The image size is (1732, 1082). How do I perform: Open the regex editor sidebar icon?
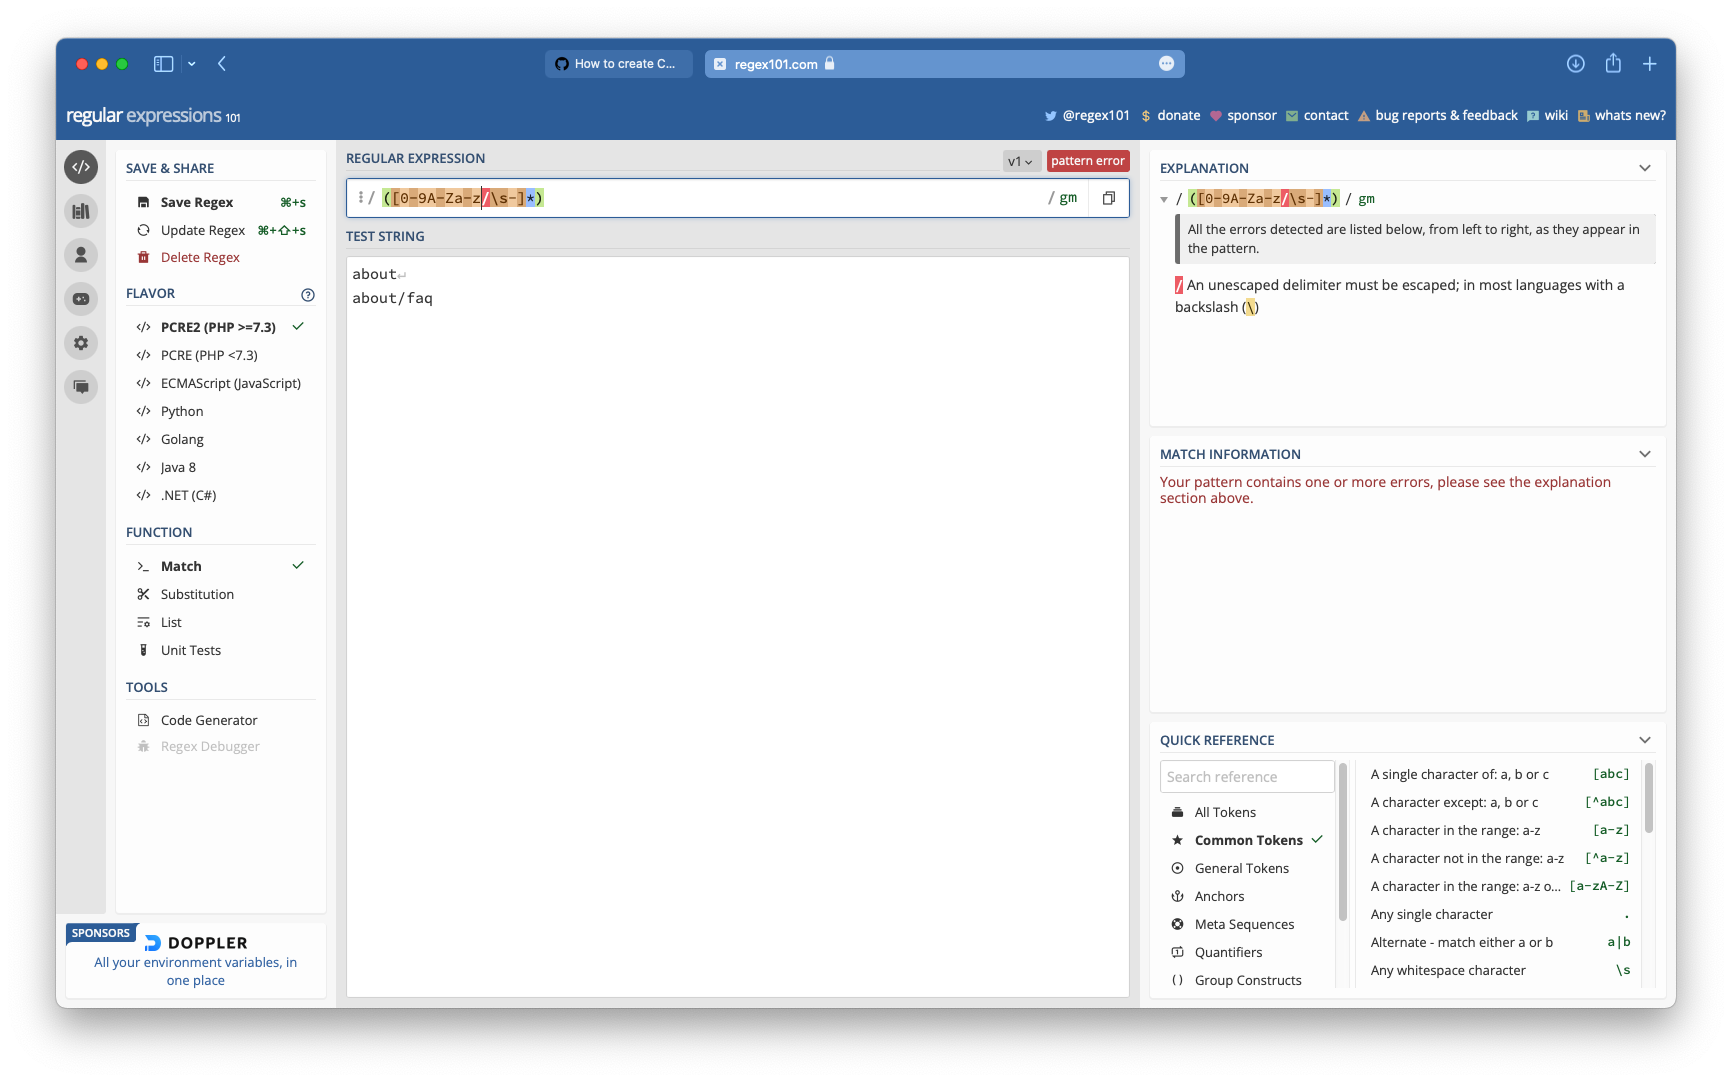(81, 167)
